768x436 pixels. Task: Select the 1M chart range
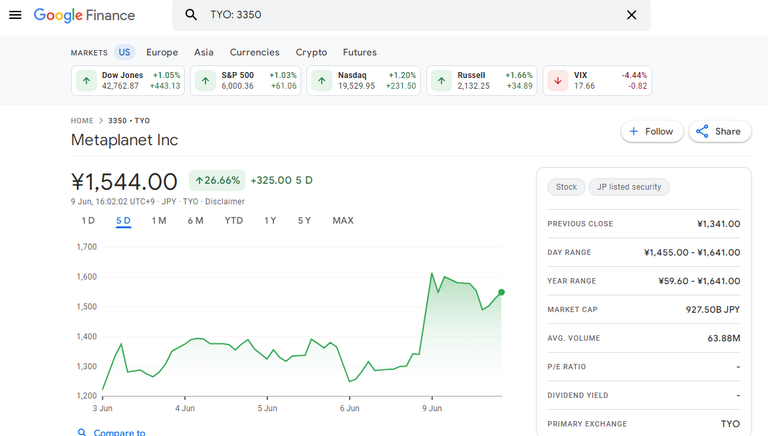(159, 220)
